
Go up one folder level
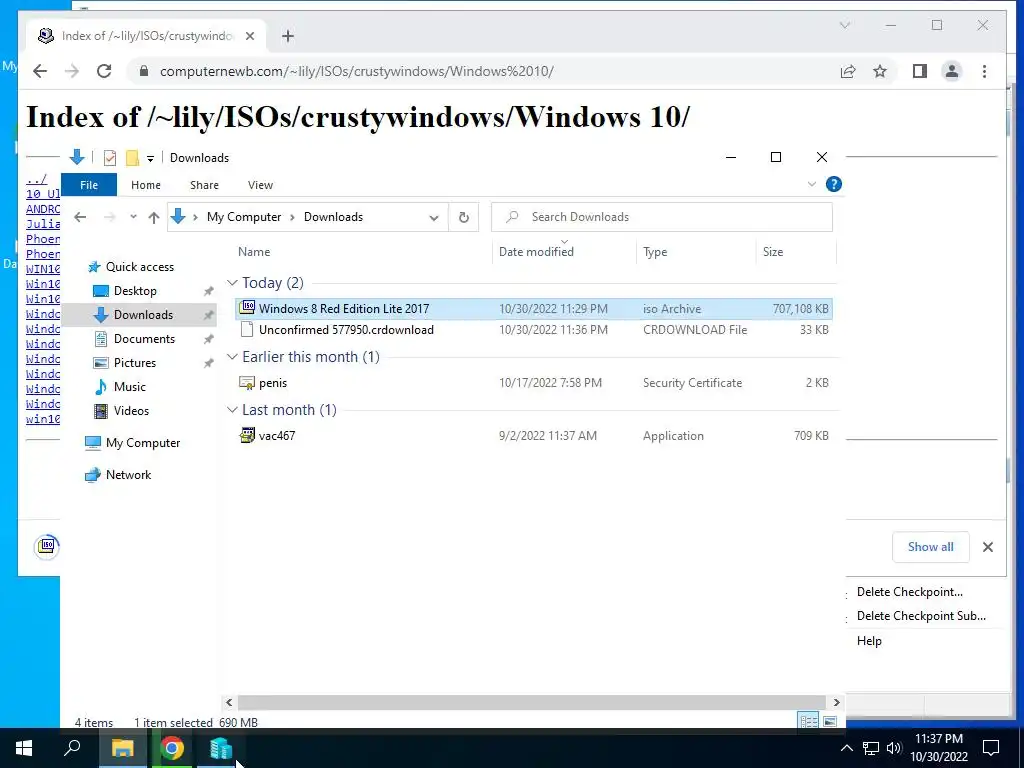click(153, 217)
